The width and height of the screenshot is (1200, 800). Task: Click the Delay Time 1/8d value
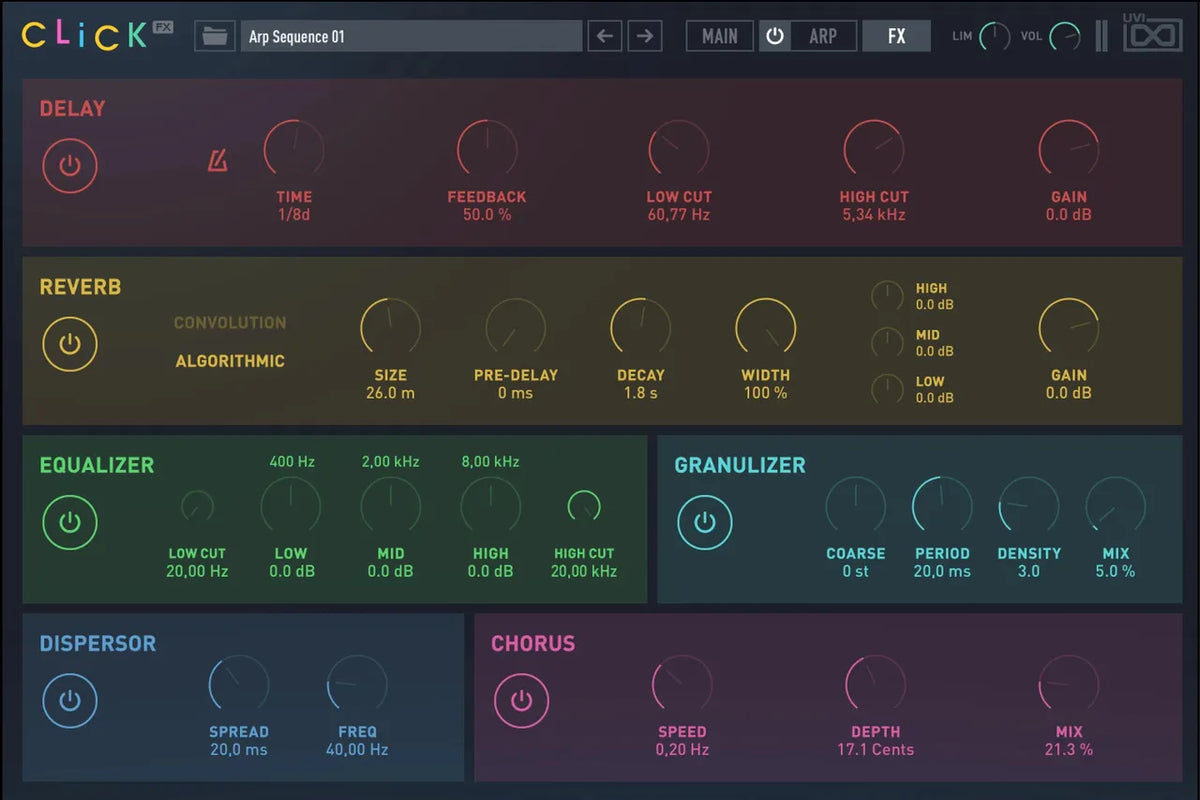coord(294,215)
